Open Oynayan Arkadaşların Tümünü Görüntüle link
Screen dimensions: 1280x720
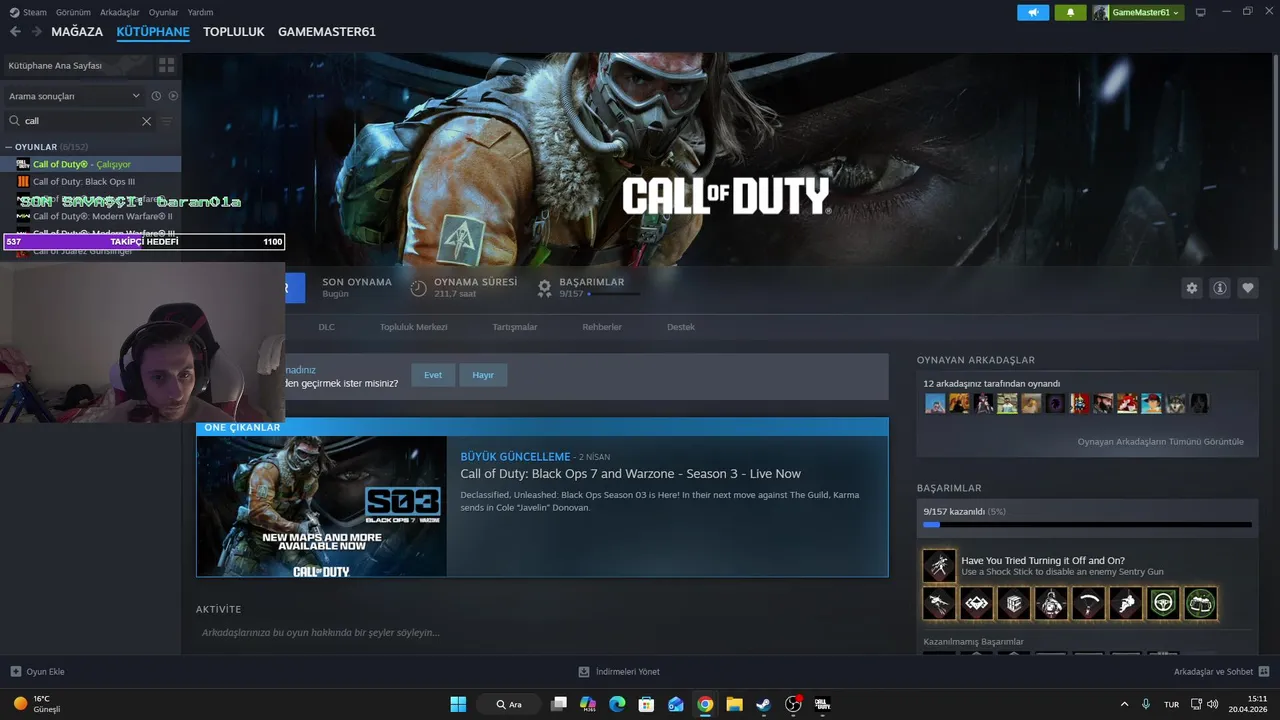[x=1161, y=441]
